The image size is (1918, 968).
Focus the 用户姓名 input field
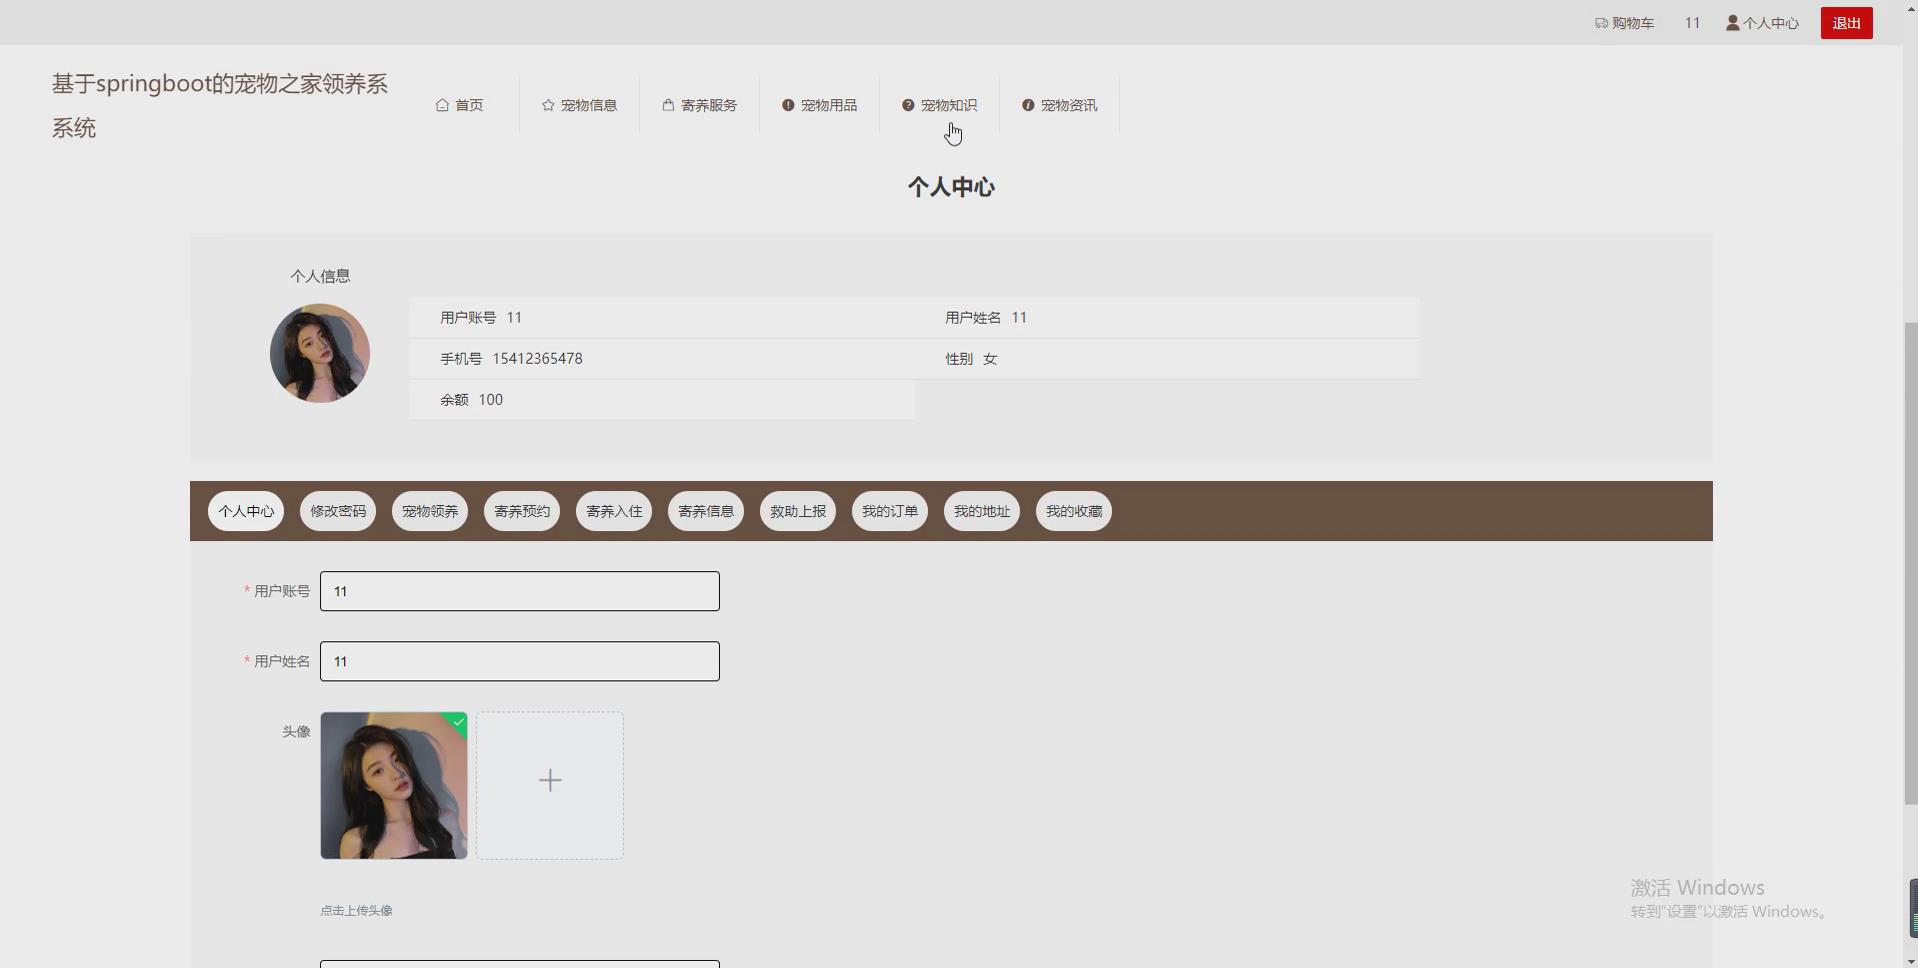[520, 661]
